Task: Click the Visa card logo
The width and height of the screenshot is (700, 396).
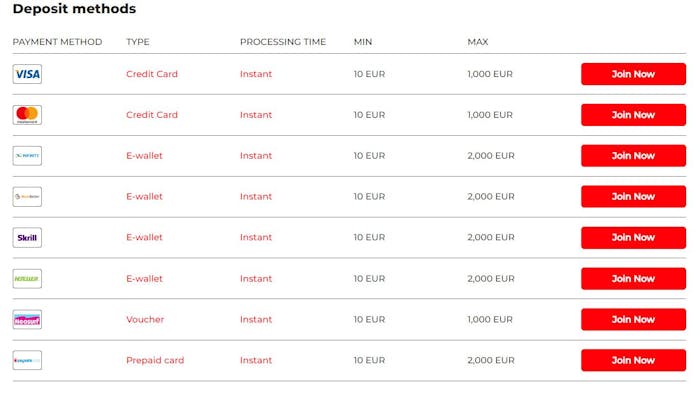Action: point(27,74)
